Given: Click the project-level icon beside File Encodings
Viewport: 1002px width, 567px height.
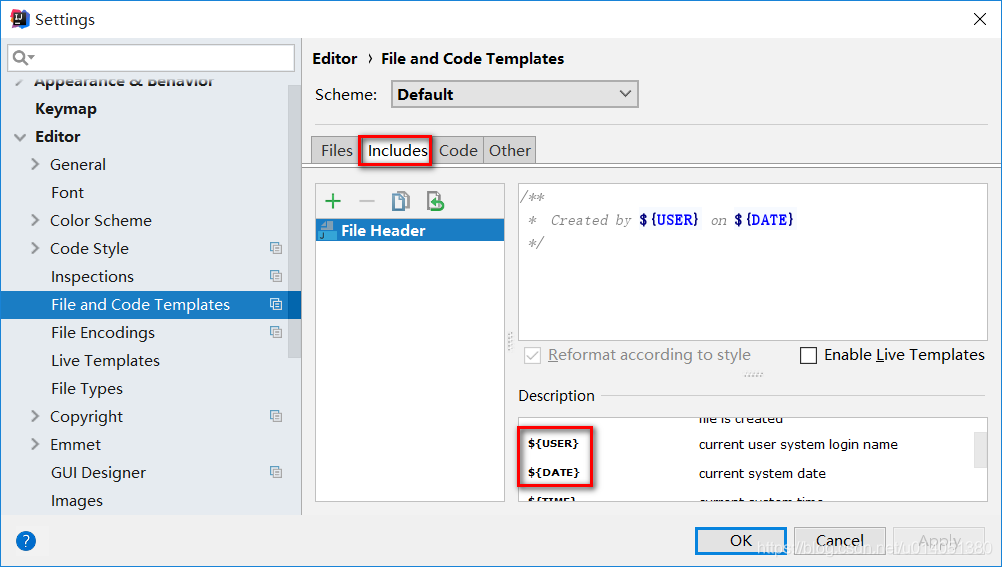Looking at the screenshot, I should (276, 332).
